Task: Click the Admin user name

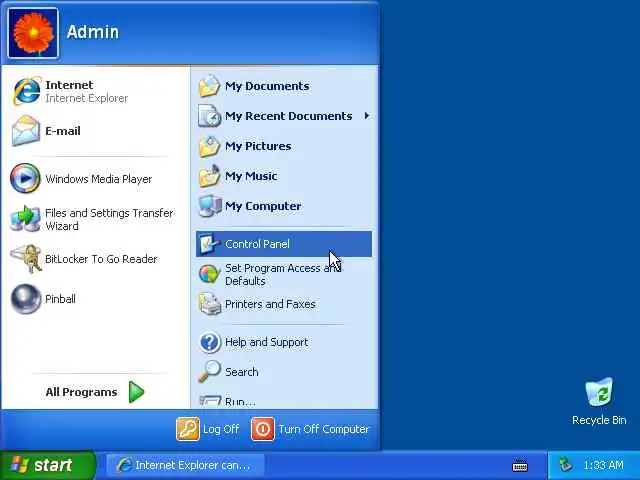Action: (x=93, y=32)
